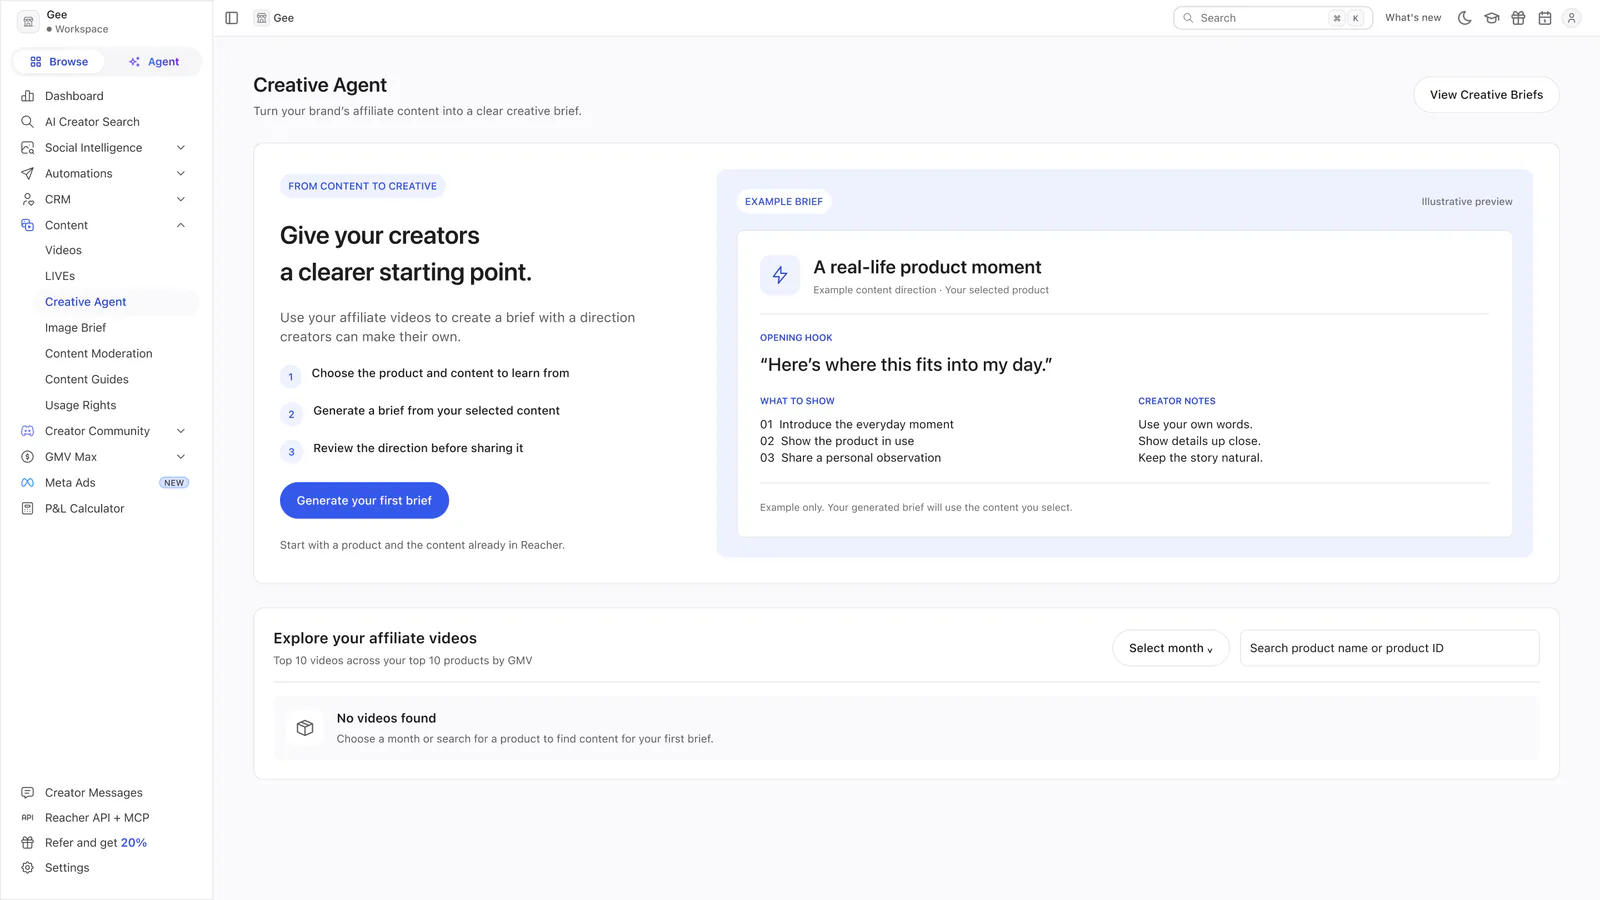
Task: Click the Gee workspace logo icon
Action: click(28, 22)
